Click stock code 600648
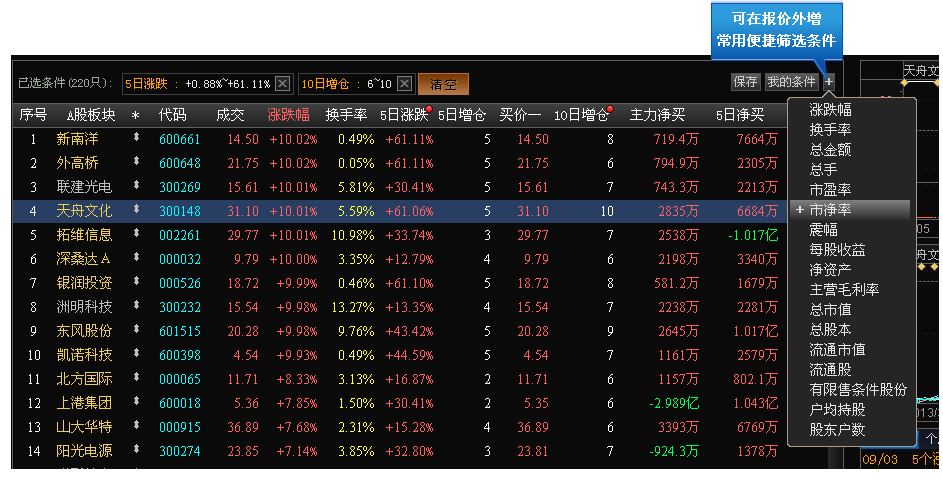Viewport: 943px width, 479px height. pos(180,163)
